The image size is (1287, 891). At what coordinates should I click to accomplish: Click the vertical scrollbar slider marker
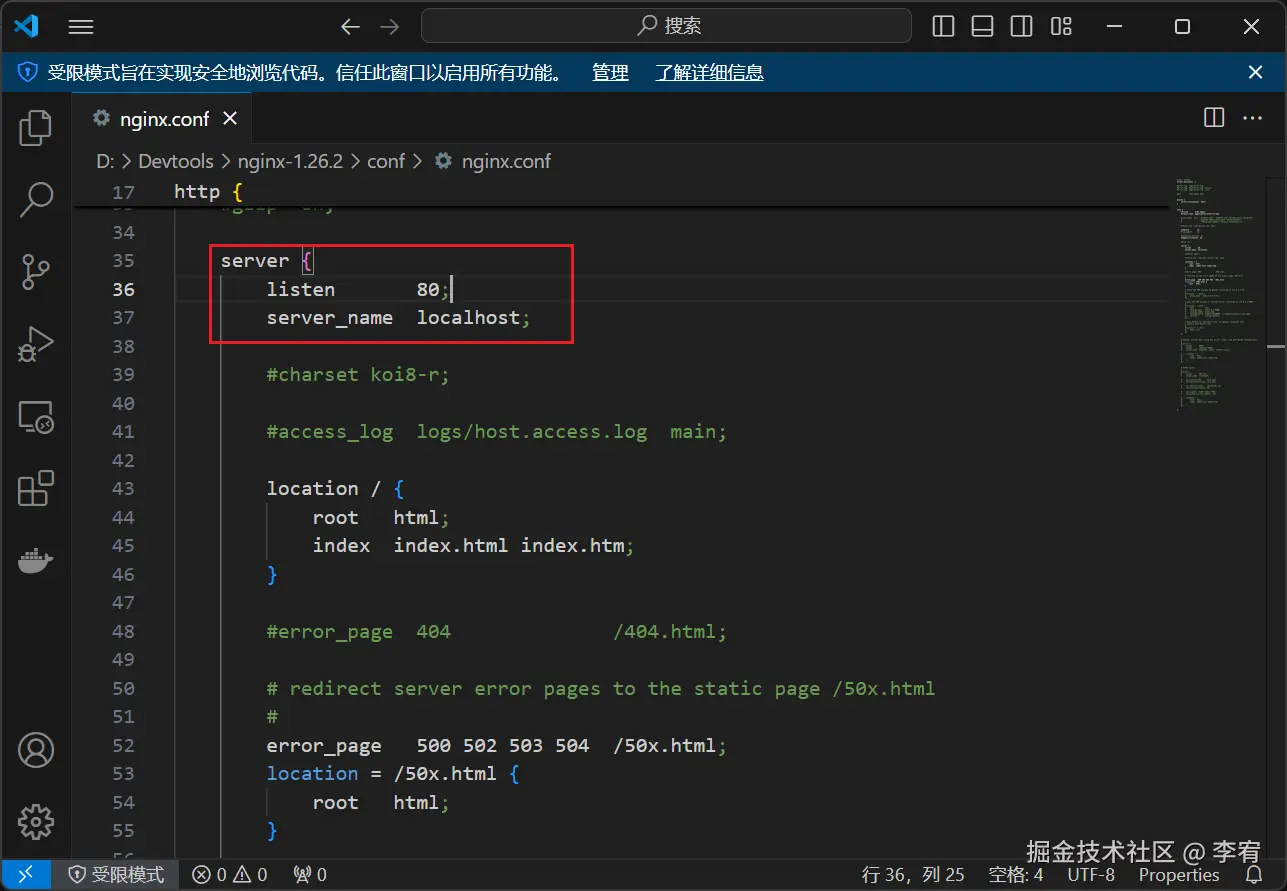(1276, 347)
